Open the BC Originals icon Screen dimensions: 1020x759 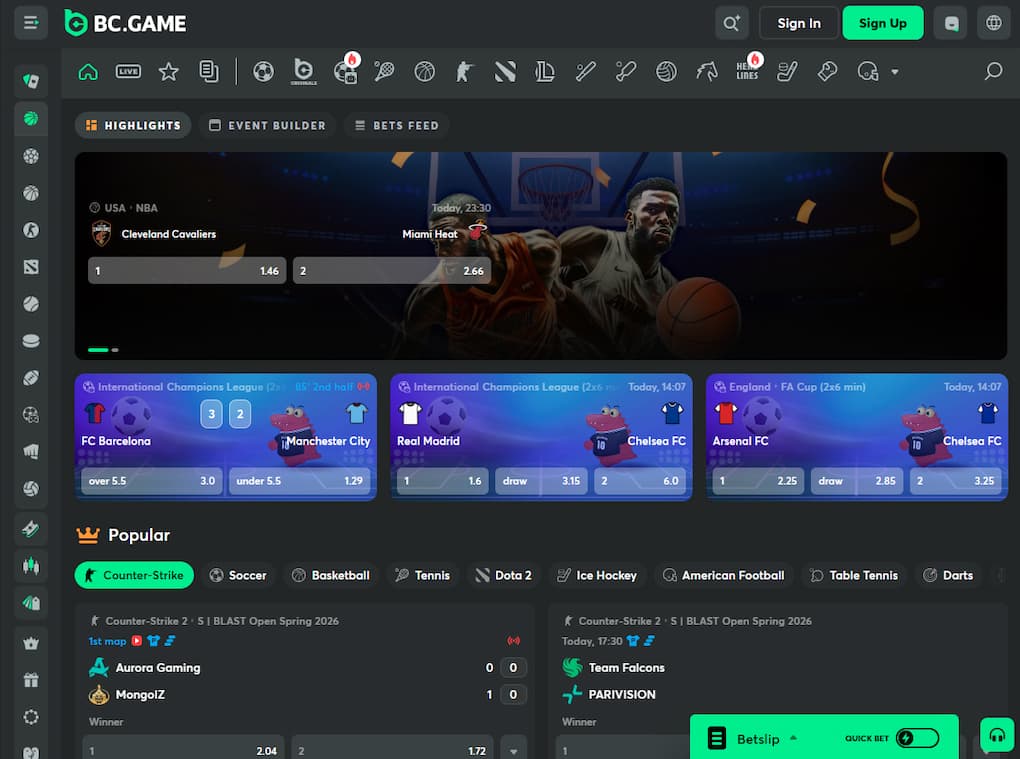(x=304, y=72)
